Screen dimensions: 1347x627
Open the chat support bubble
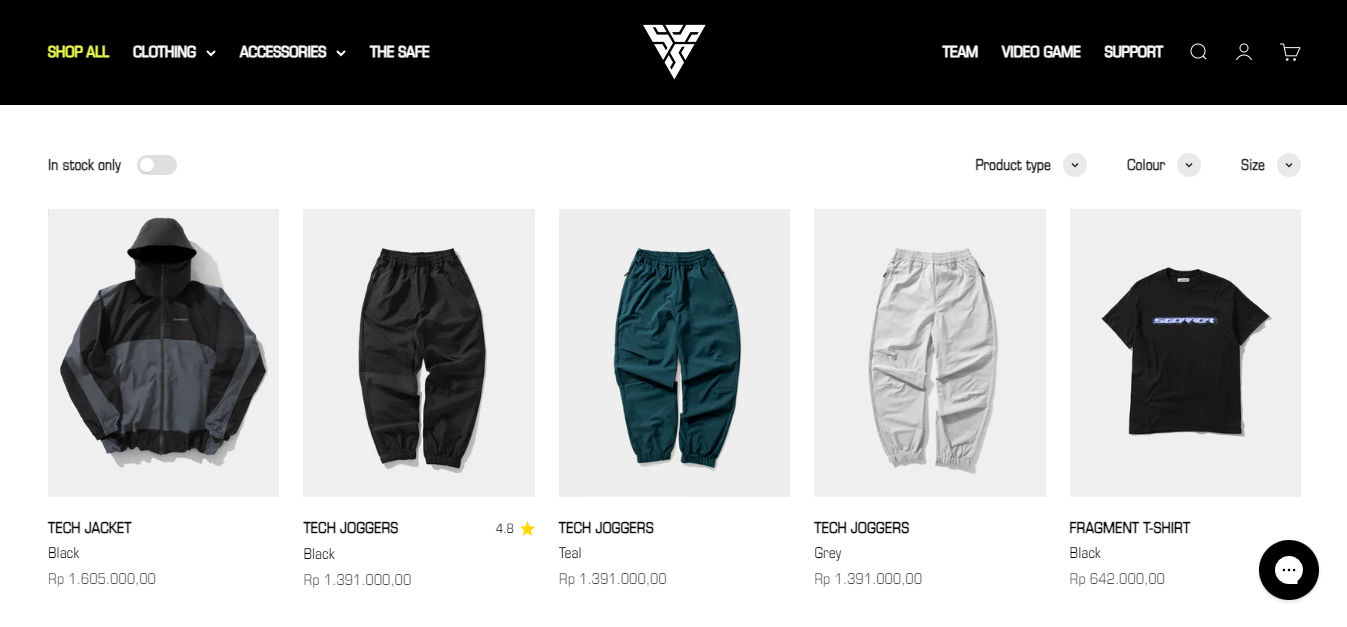point(1289,570)
